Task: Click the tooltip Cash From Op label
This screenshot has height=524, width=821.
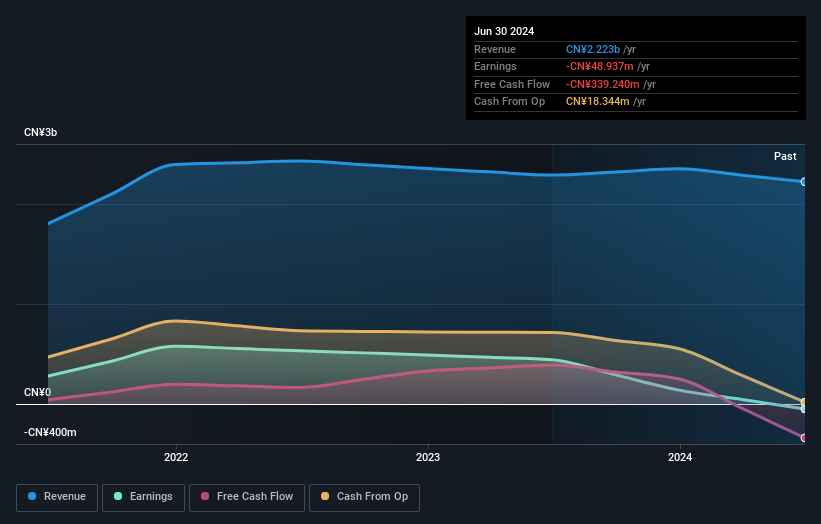Action: [509, 102]
